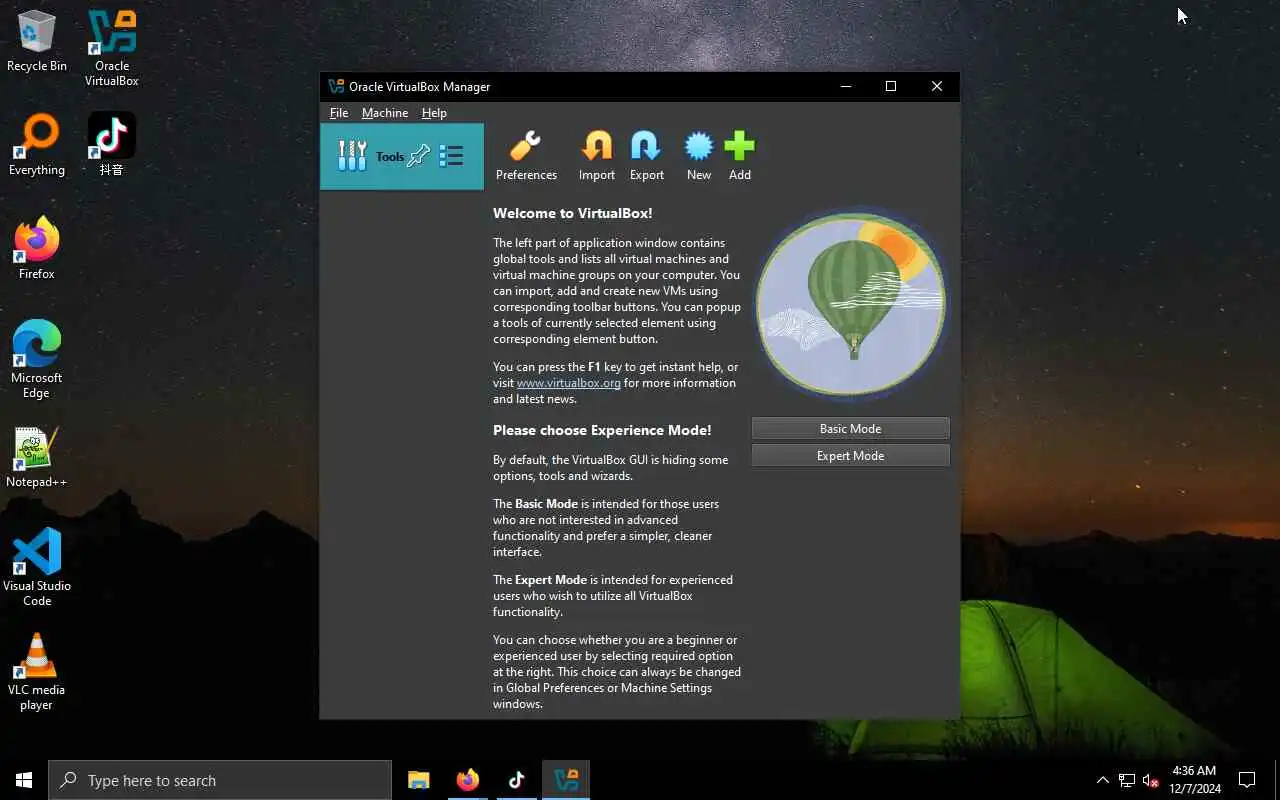
Task: Open VirtualBox Preferences from toolbar
Action: [526, 156]
